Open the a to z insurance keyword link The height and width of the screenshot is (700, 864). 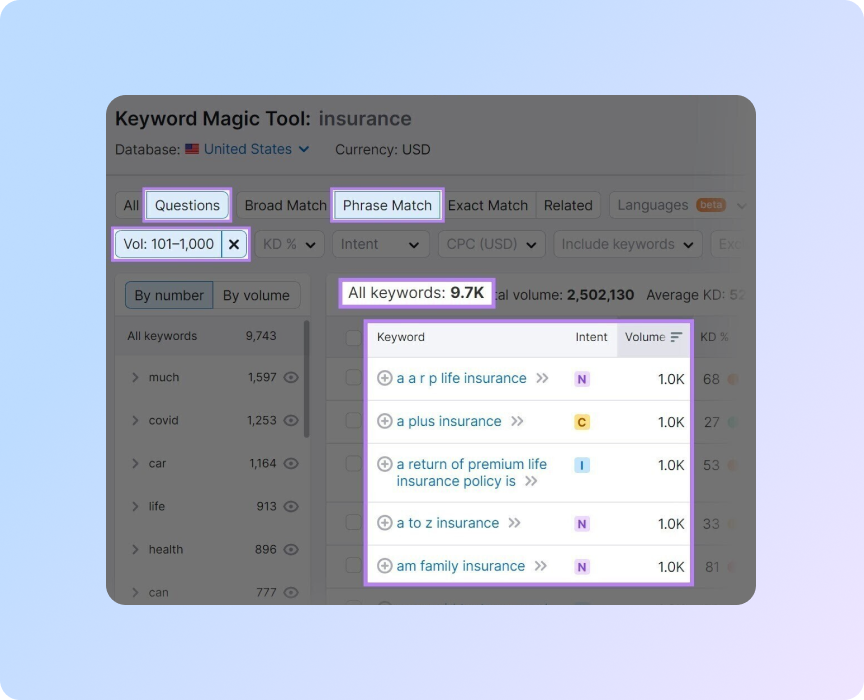(x=447, y=523)
